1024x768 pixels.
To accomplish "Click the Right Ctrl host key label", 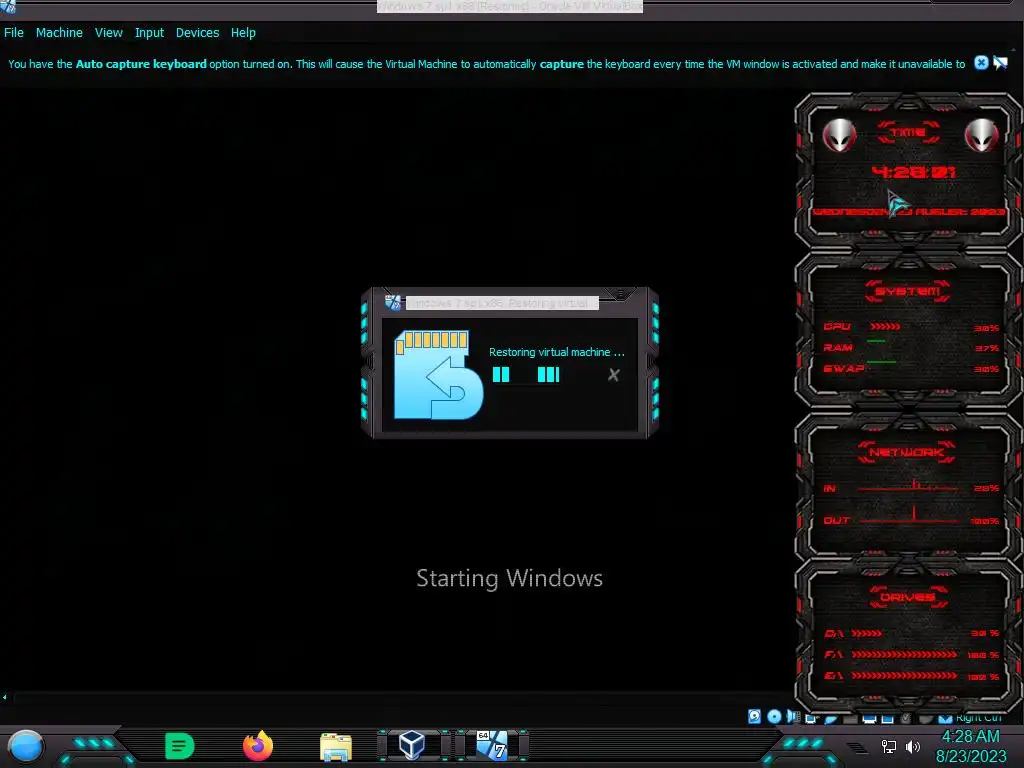I will 978,718.
